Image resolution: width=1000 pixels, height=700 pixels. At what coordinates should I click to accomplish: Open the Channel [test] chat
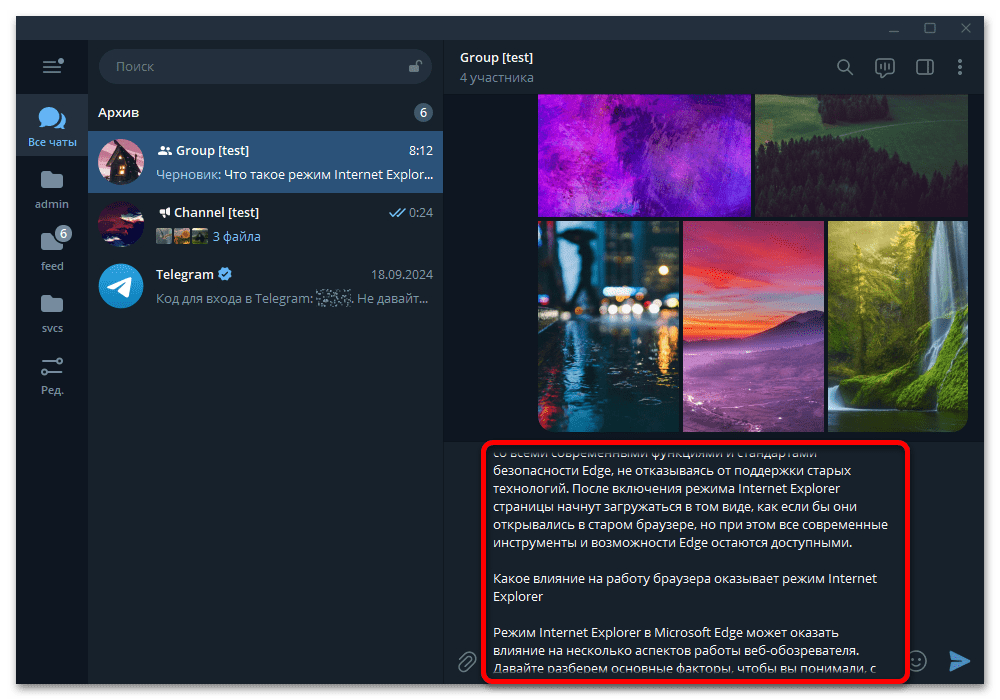(265, 224)
